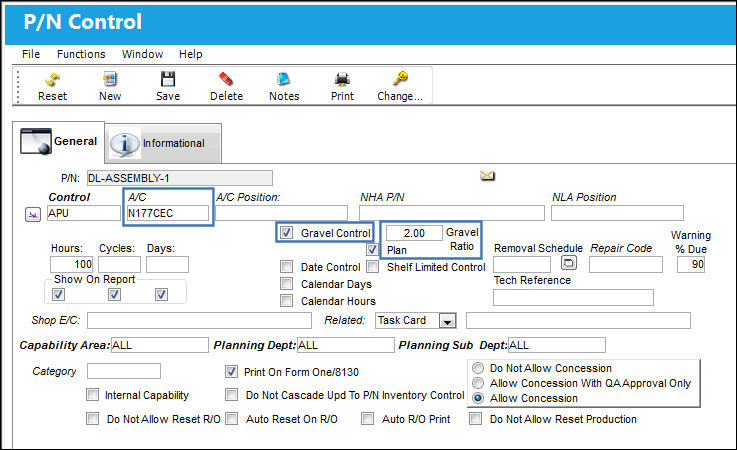Click the Removal Schedule input field
This screenshot has width=737, height=450.
pos(522,265)
